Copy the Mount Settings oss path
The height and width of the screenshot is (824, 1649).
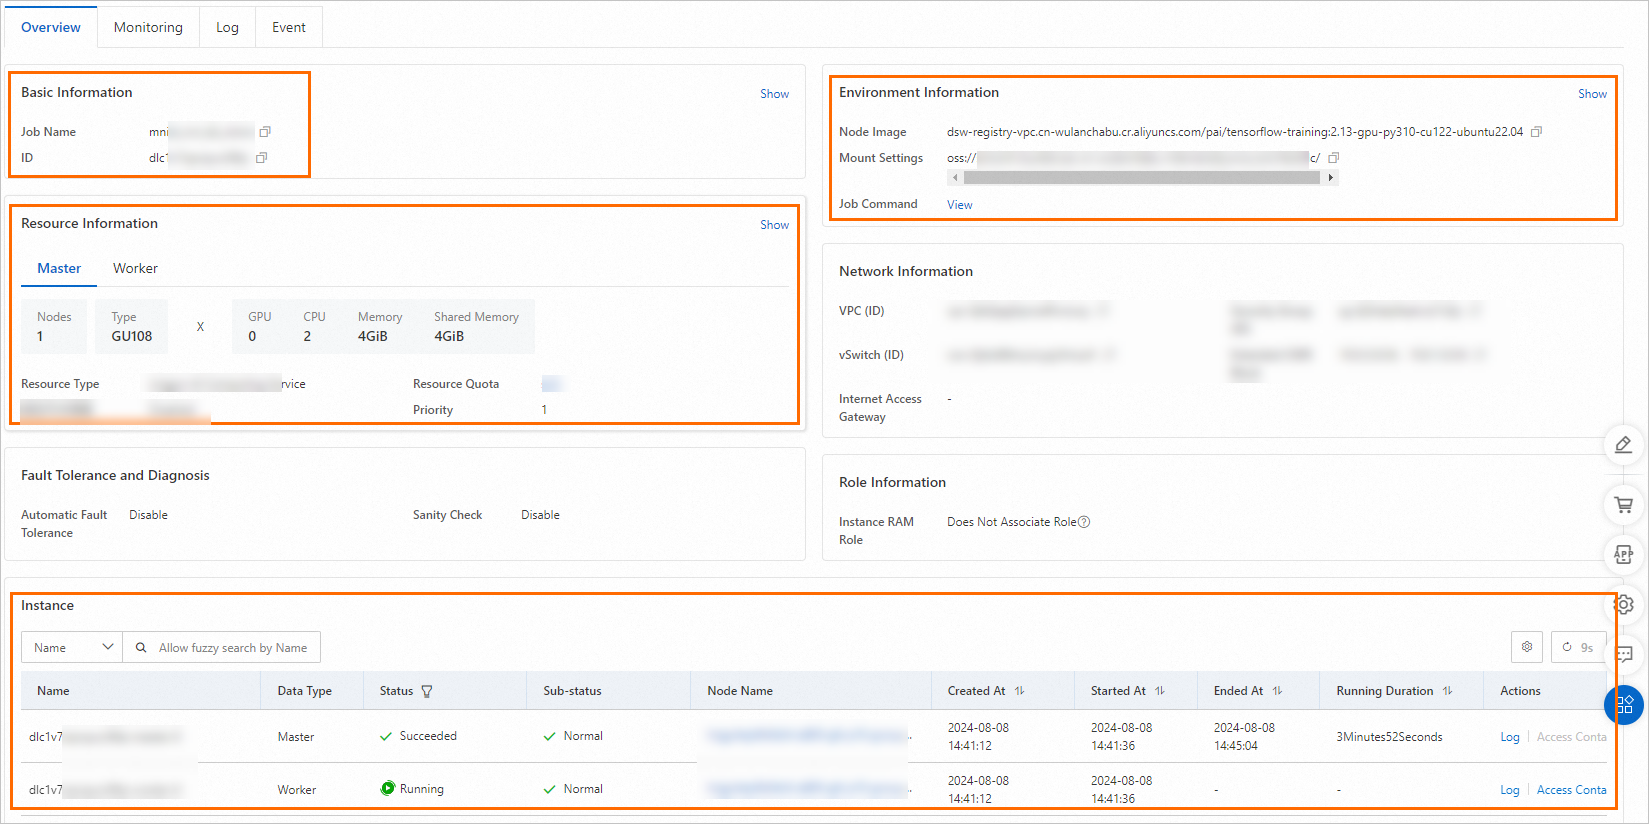[1334, 158]
